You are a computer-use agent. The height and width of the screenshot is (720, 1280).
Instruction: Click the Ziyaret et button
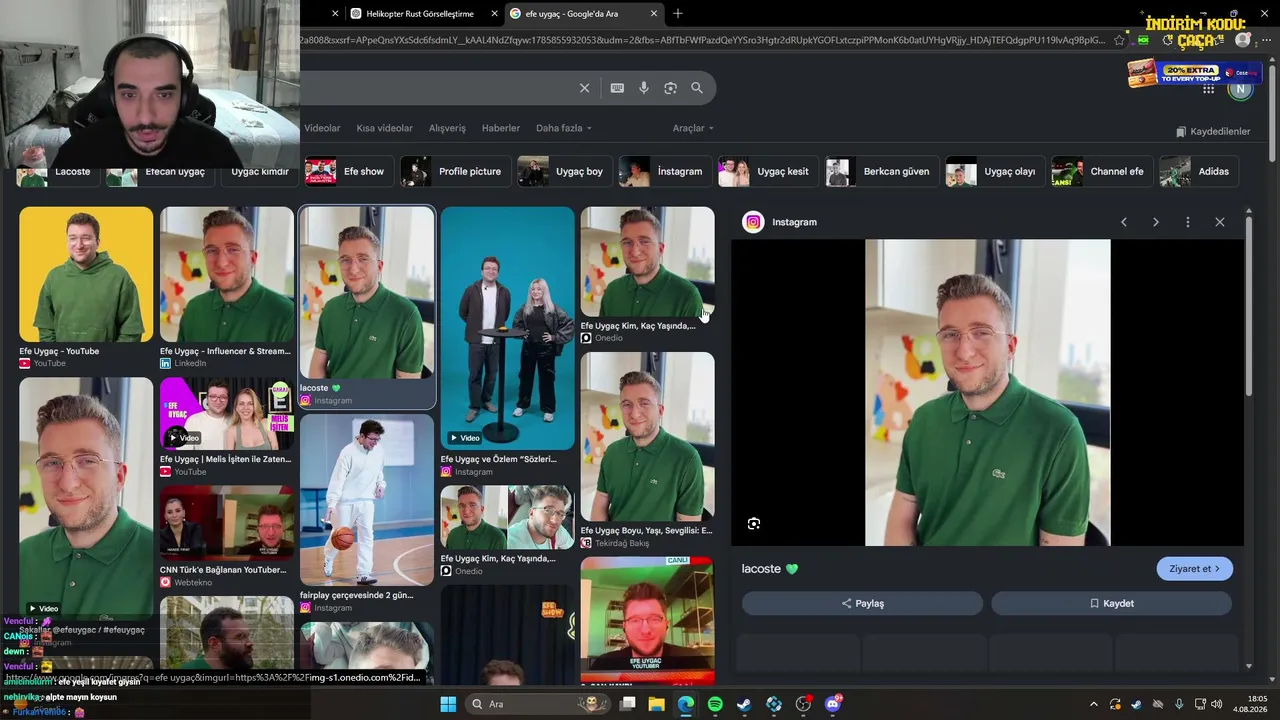[1195, 569]
